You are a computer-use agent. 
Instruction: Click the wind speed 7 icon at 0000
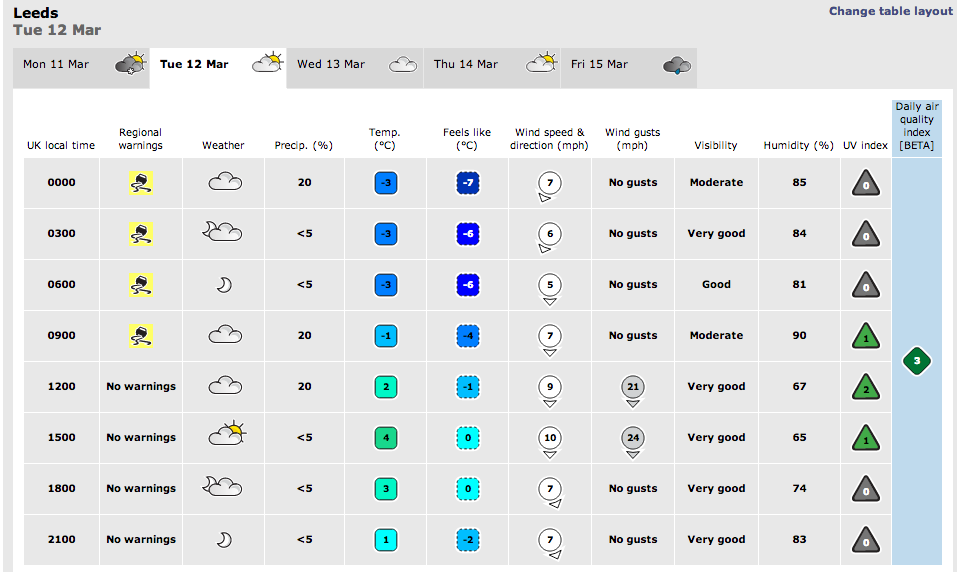(549, 186)
